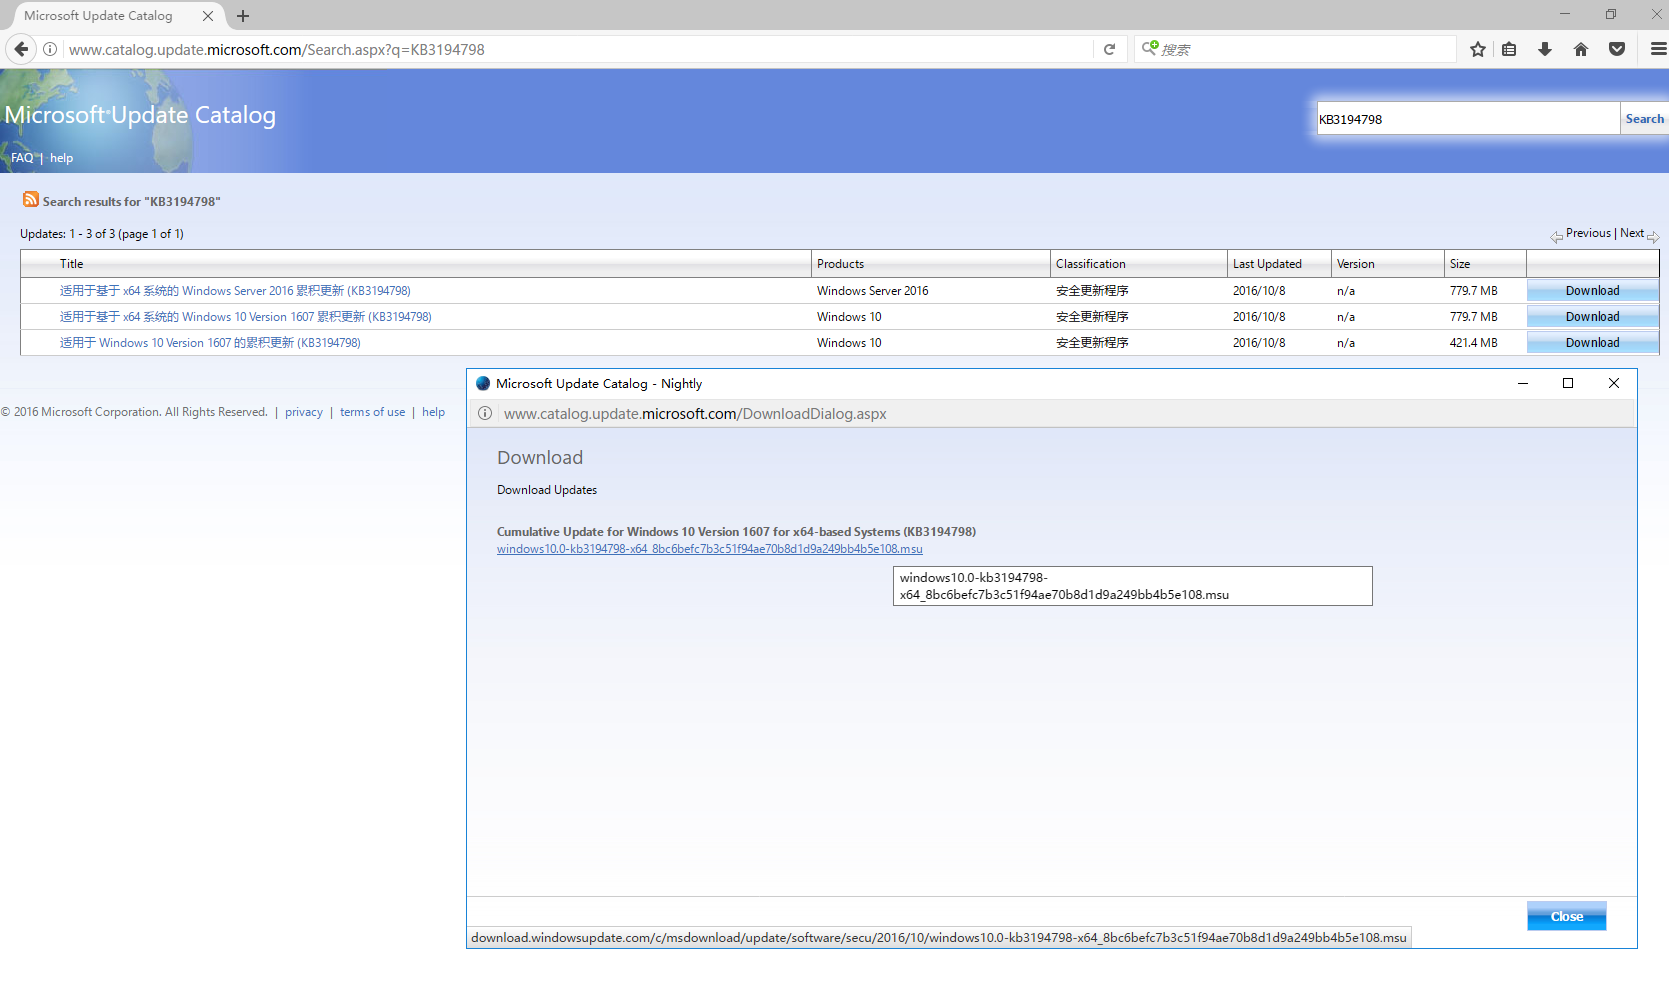Sort results by Last Updated column

click(x=1267, y=264)
